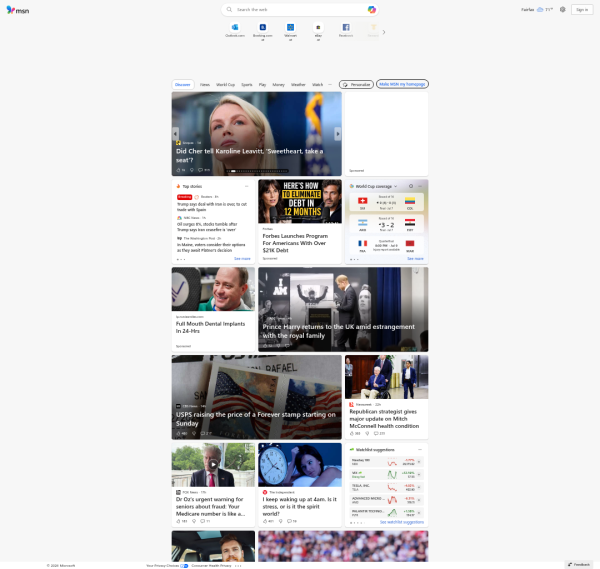The width and height of the screenshot is (600, 569).
Task: Play the Dr Oz Medicare fraud video
Action: (x=213, y=465)
